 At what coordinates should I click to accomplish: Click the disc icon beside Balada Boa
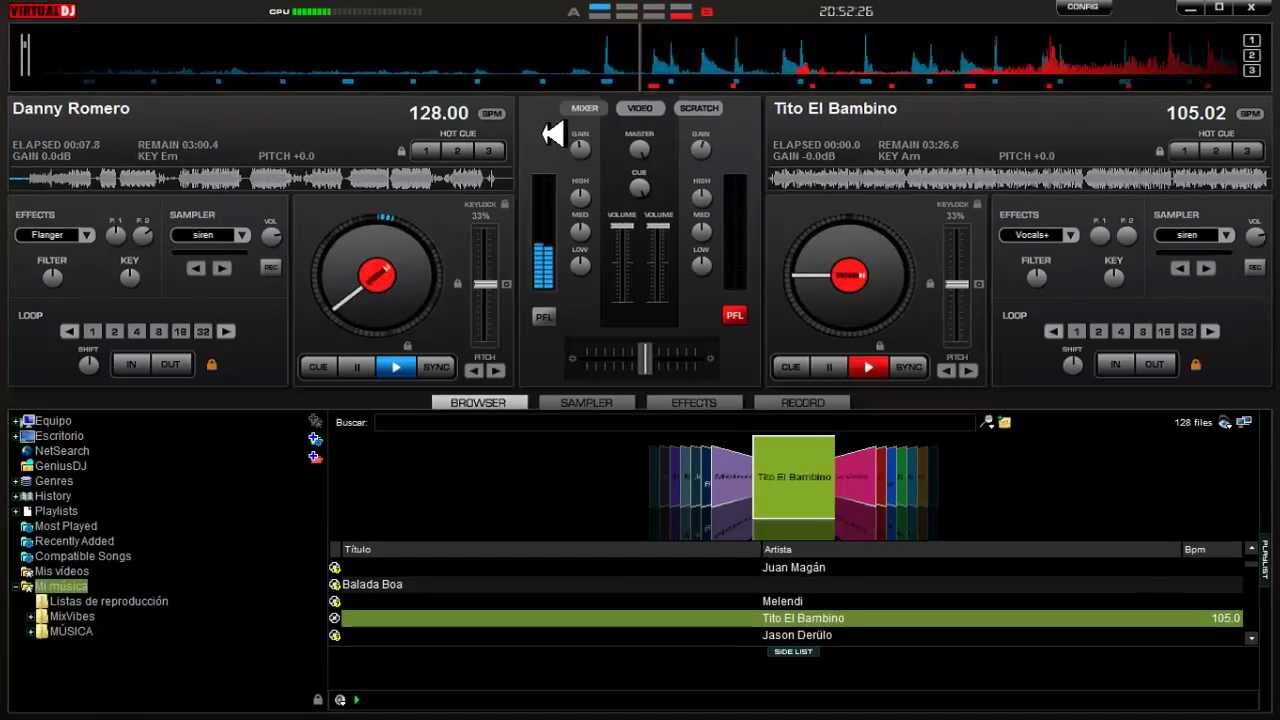coord(335,584)
